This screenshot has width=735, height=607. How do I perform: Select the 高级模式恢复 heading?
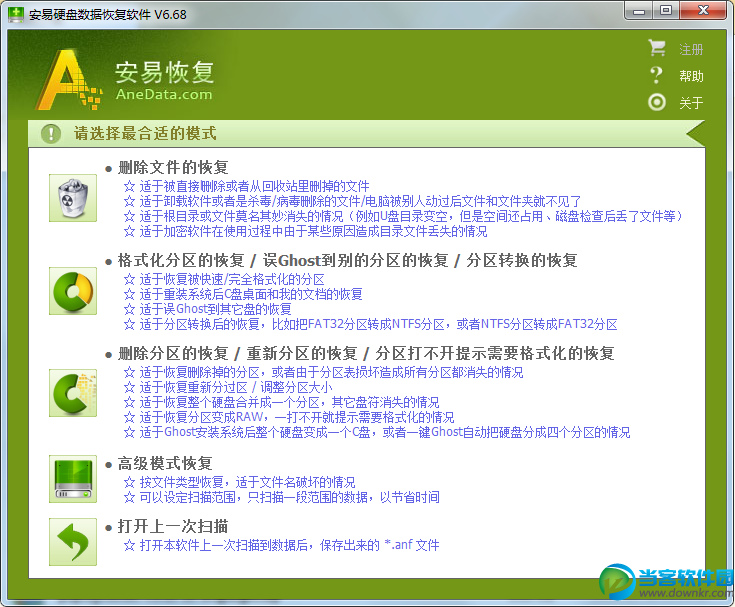(x=165, y=463)
